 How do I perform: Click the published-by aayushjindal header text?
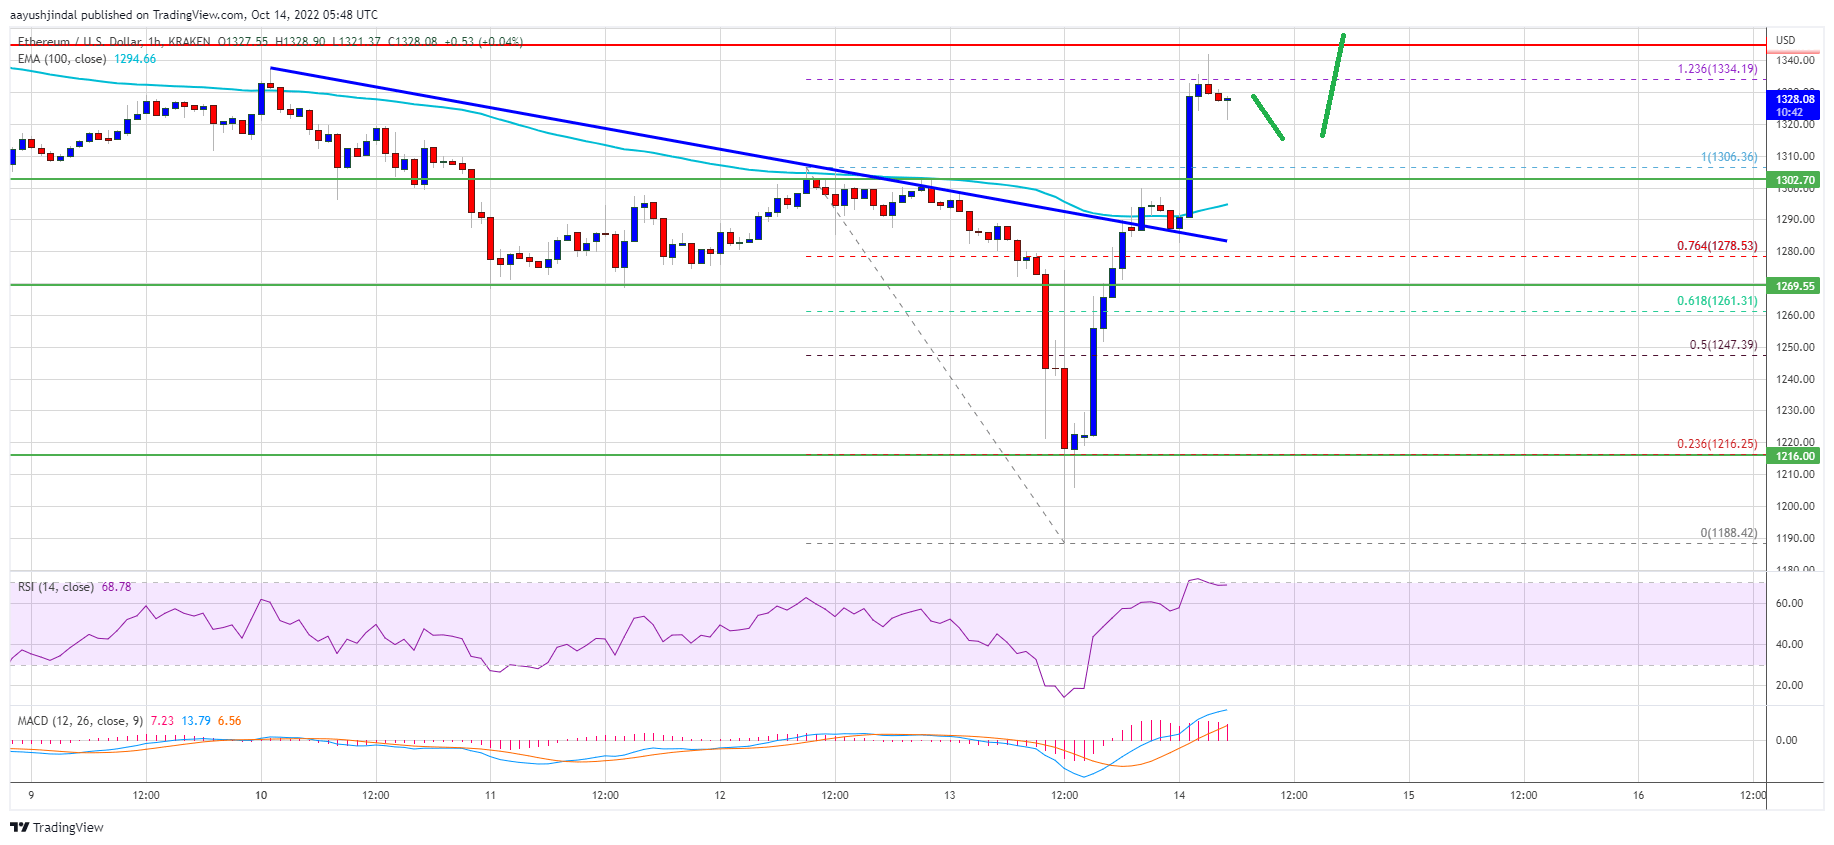[x=194, y=15]
